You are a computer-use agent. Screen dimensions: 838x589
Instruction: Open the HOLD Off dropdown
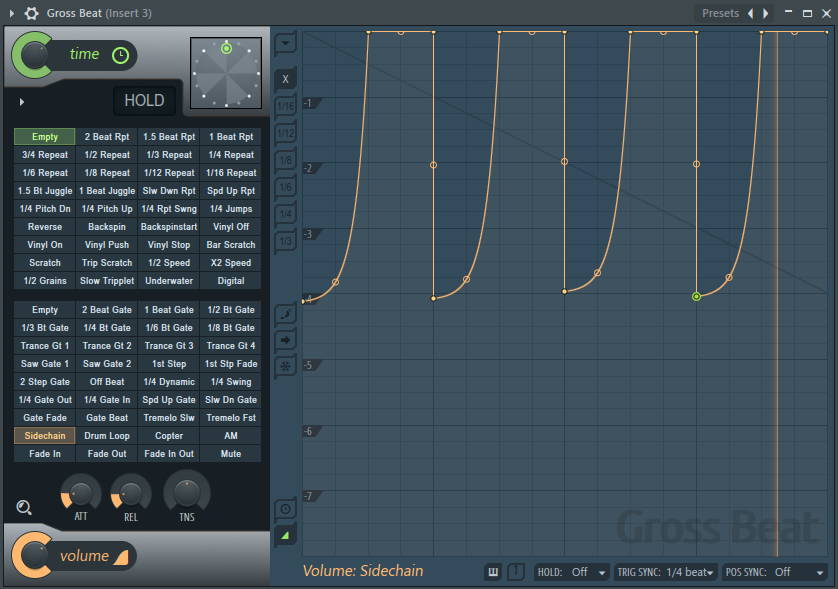[x=571, y=572]
